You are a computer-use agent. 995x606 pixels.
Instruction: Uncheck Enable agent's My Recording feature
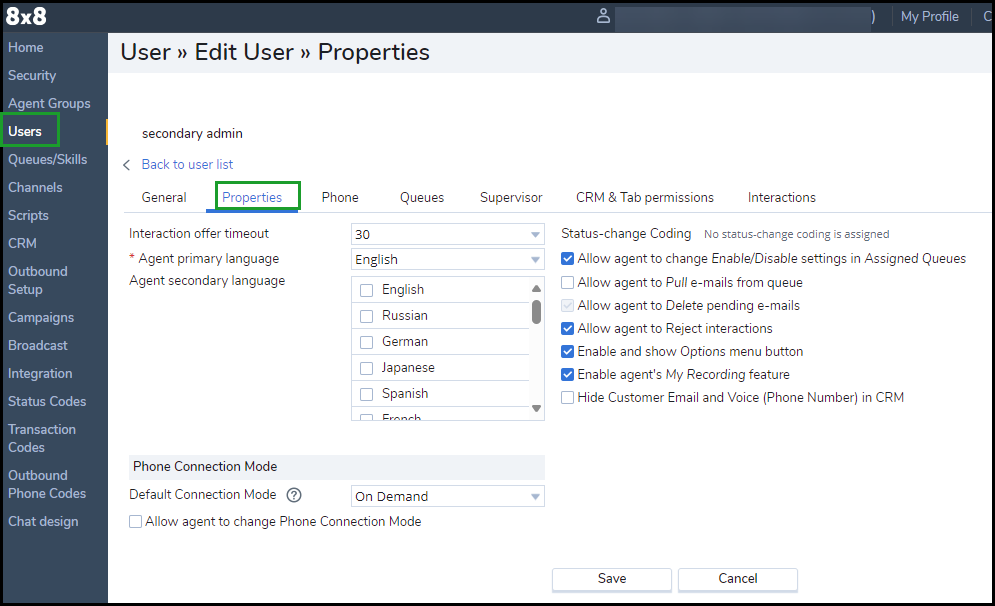pos(567,374)
